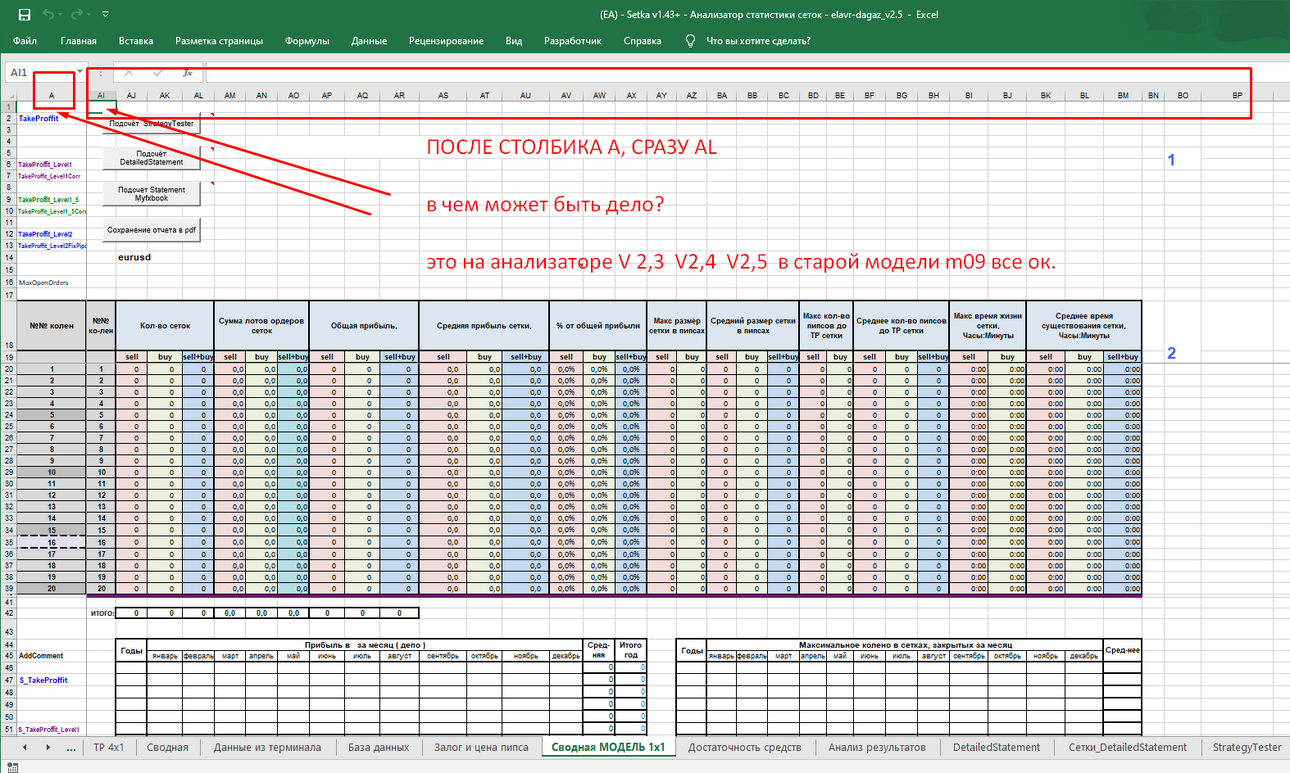Click the lightbulb Tell Me icon
1290x773 pixels.
pos(690,41)
